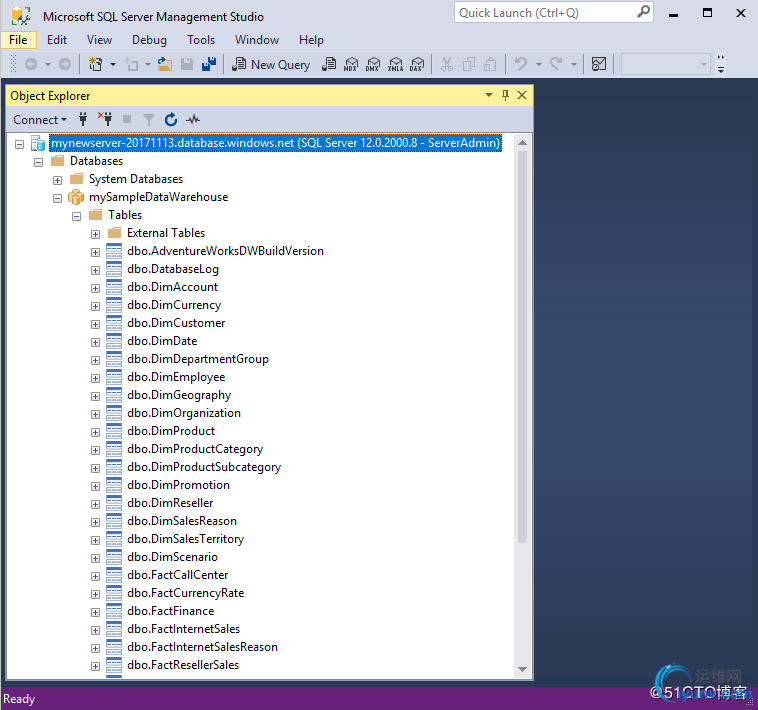
Task: Click the New Project icon
Action: 96,64
